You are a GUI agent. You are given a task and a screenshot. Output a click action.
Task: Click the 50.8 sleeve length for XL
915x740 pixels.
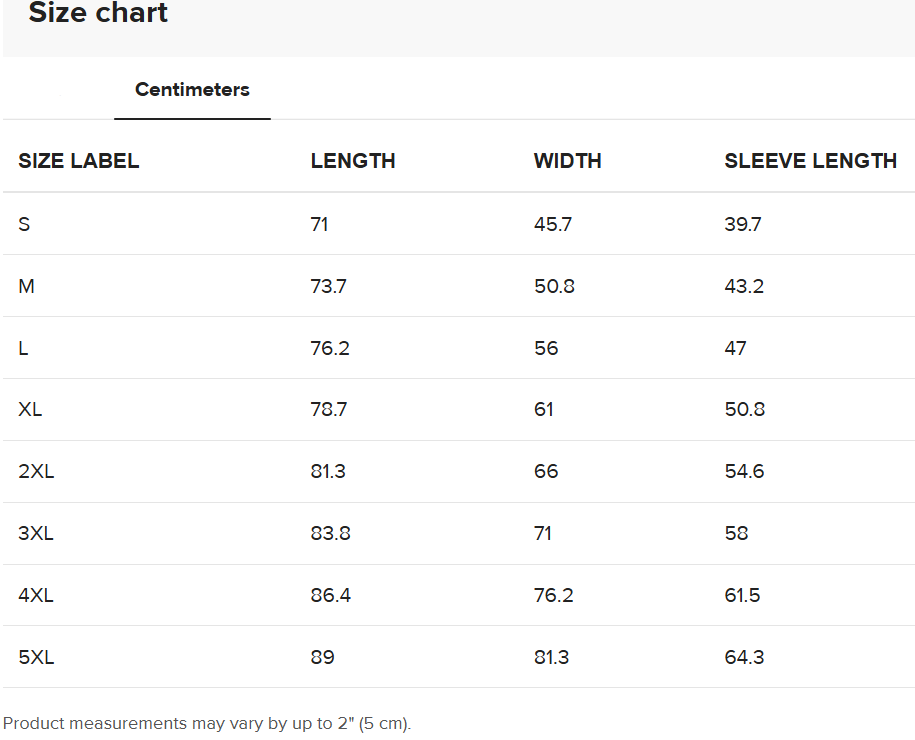point(746,409)
